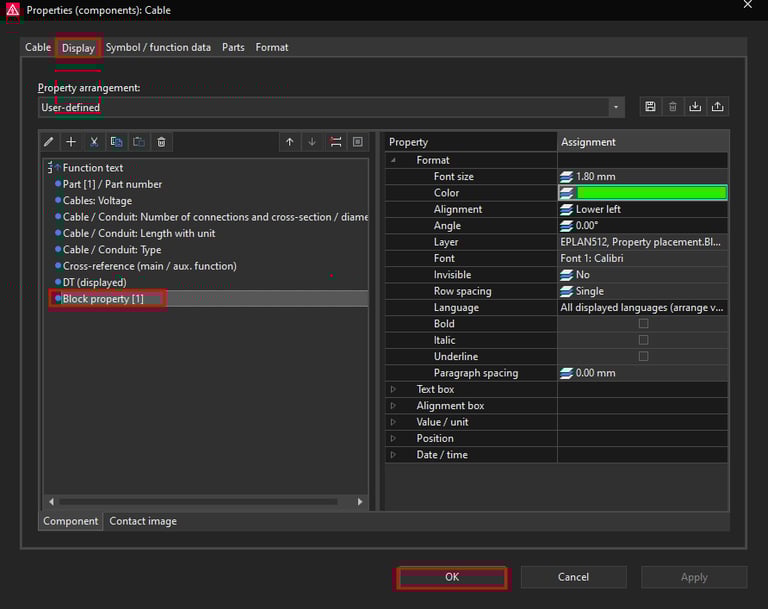Screen dimensions: 768x609
Task: Open the Contact image tab
Action: point(143,521)
